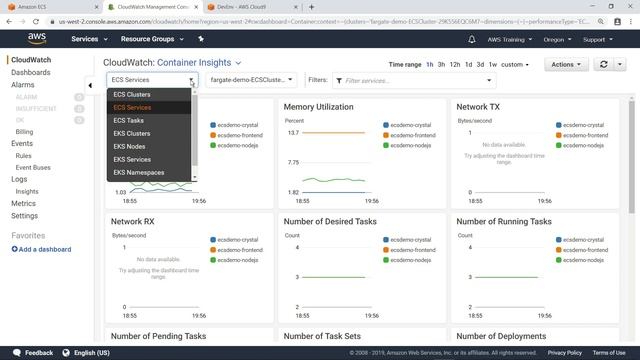Click the dropdown list scroll down arrow
This screenshot has height=360, width=640.
(x=194, y=177)
